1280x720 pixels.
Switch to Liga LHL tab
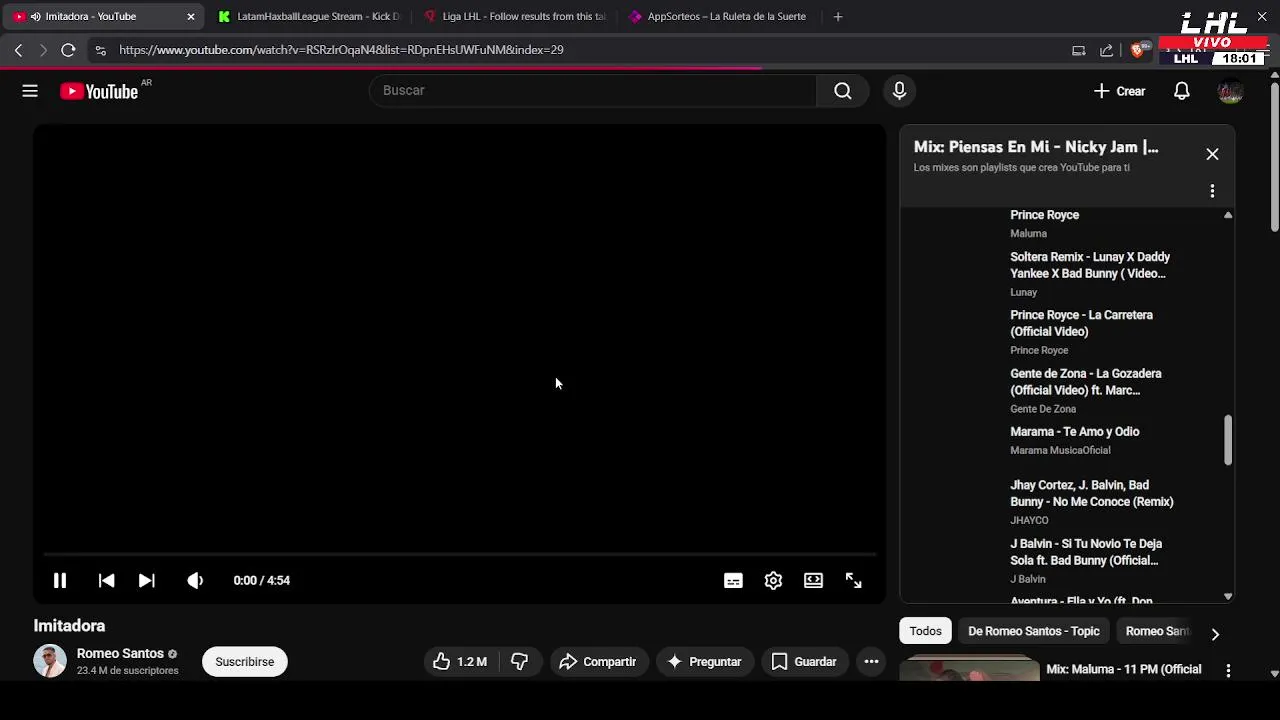[x=514, y=16]
